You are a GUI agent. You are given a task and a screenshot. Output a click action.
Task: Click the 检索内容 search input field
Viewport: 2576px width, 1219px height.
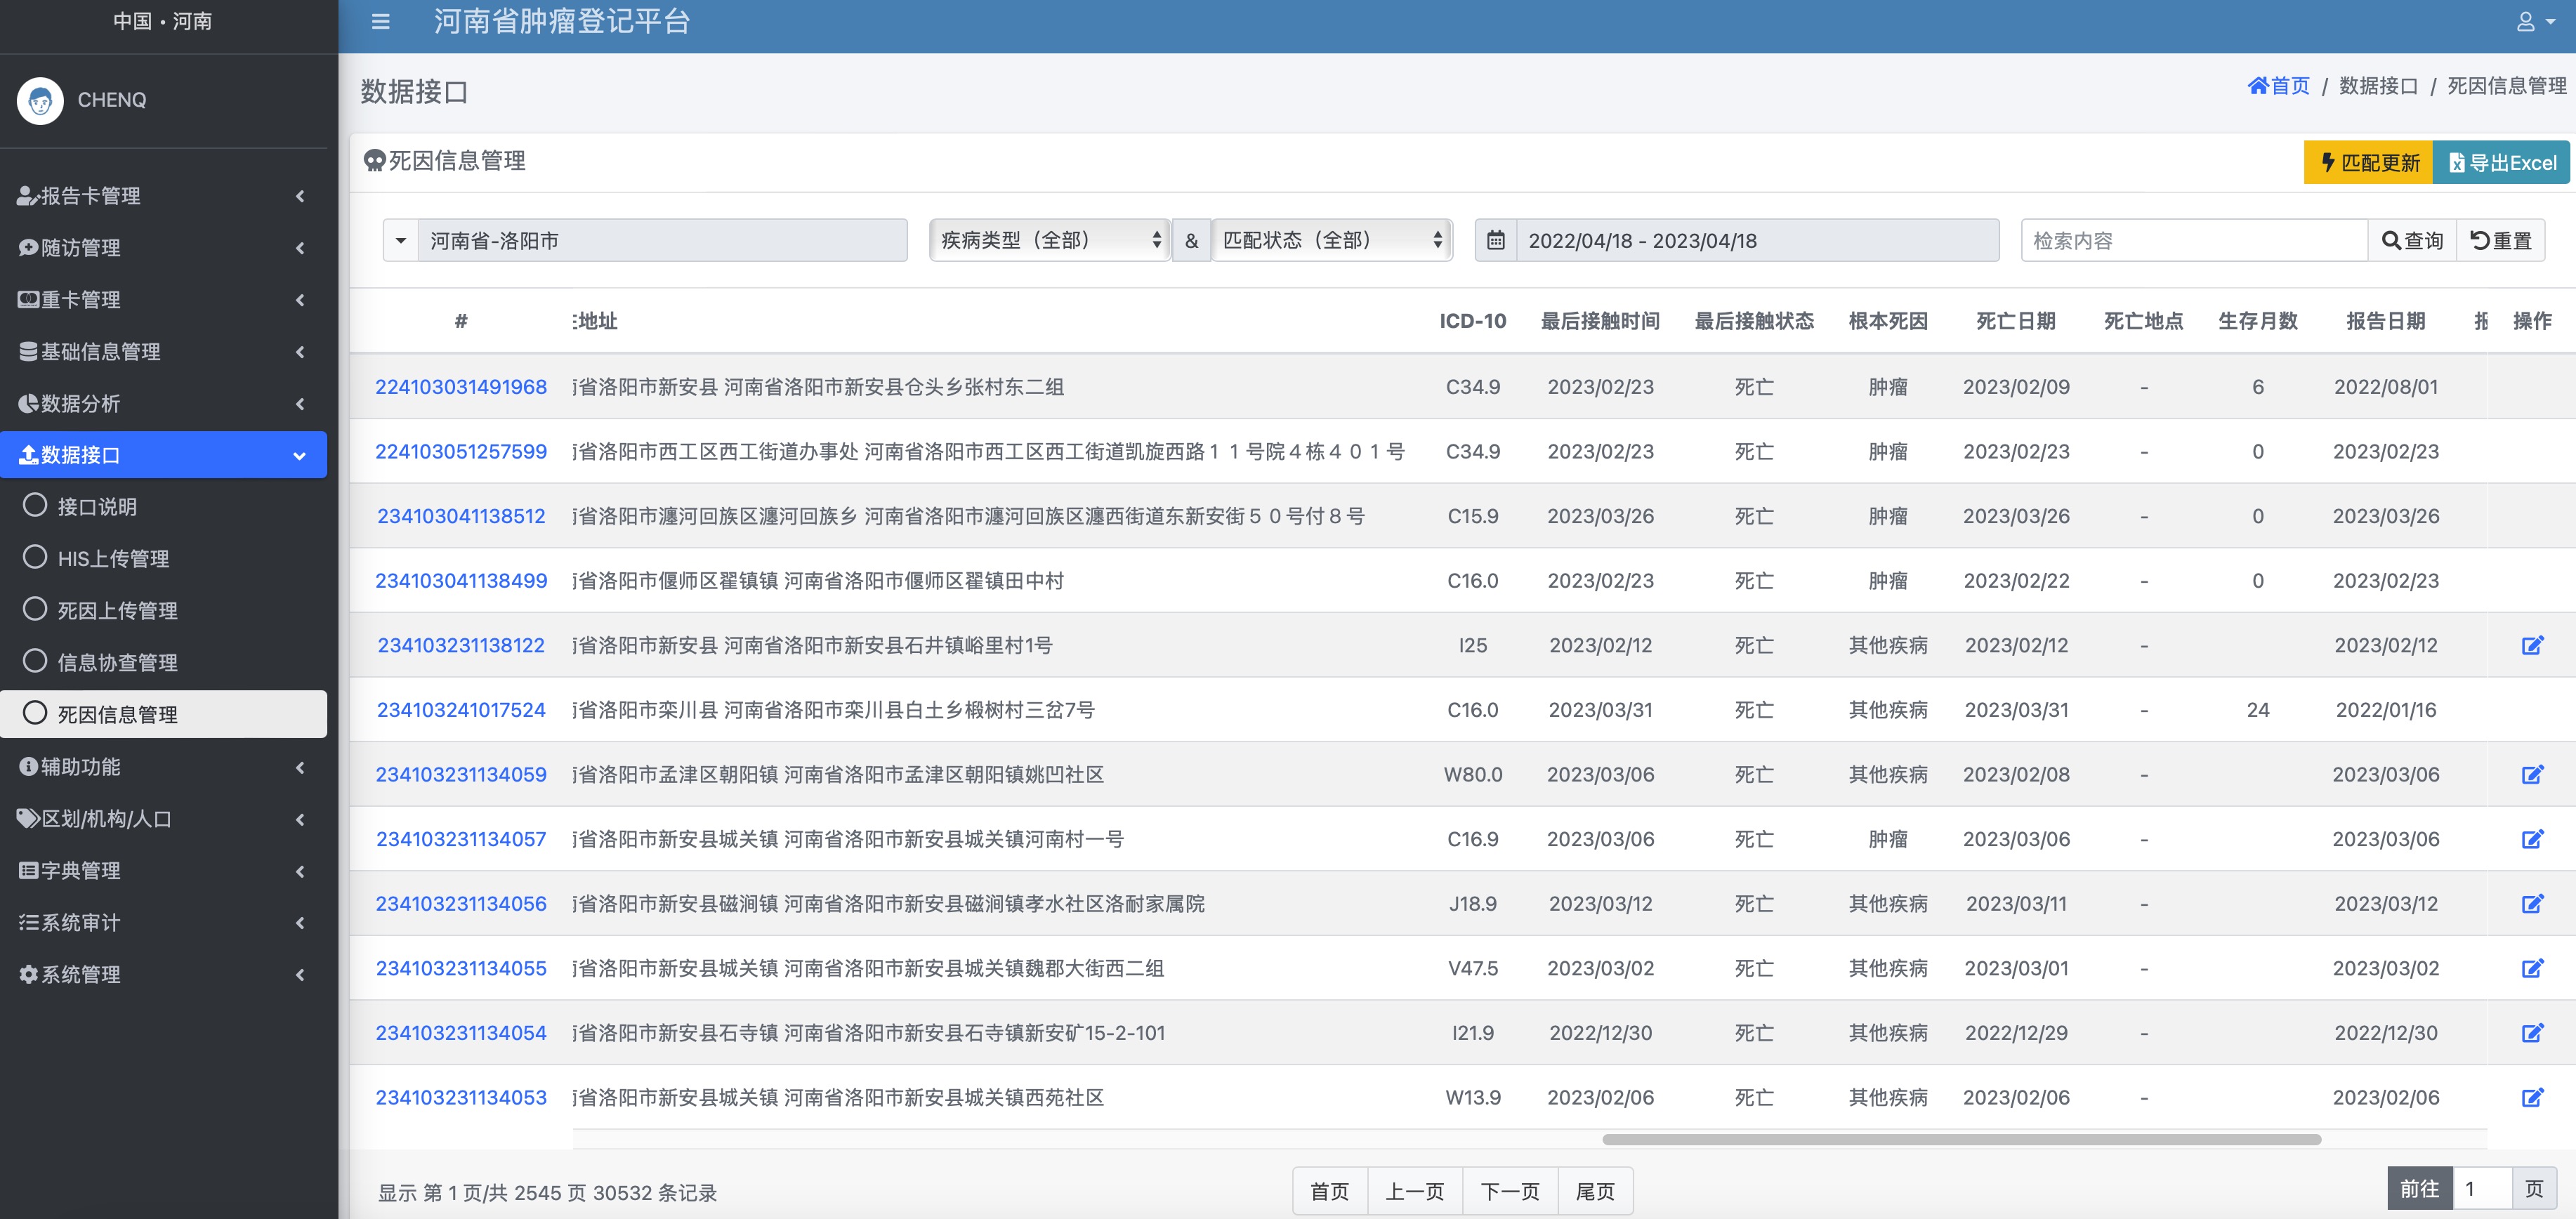2194,241
